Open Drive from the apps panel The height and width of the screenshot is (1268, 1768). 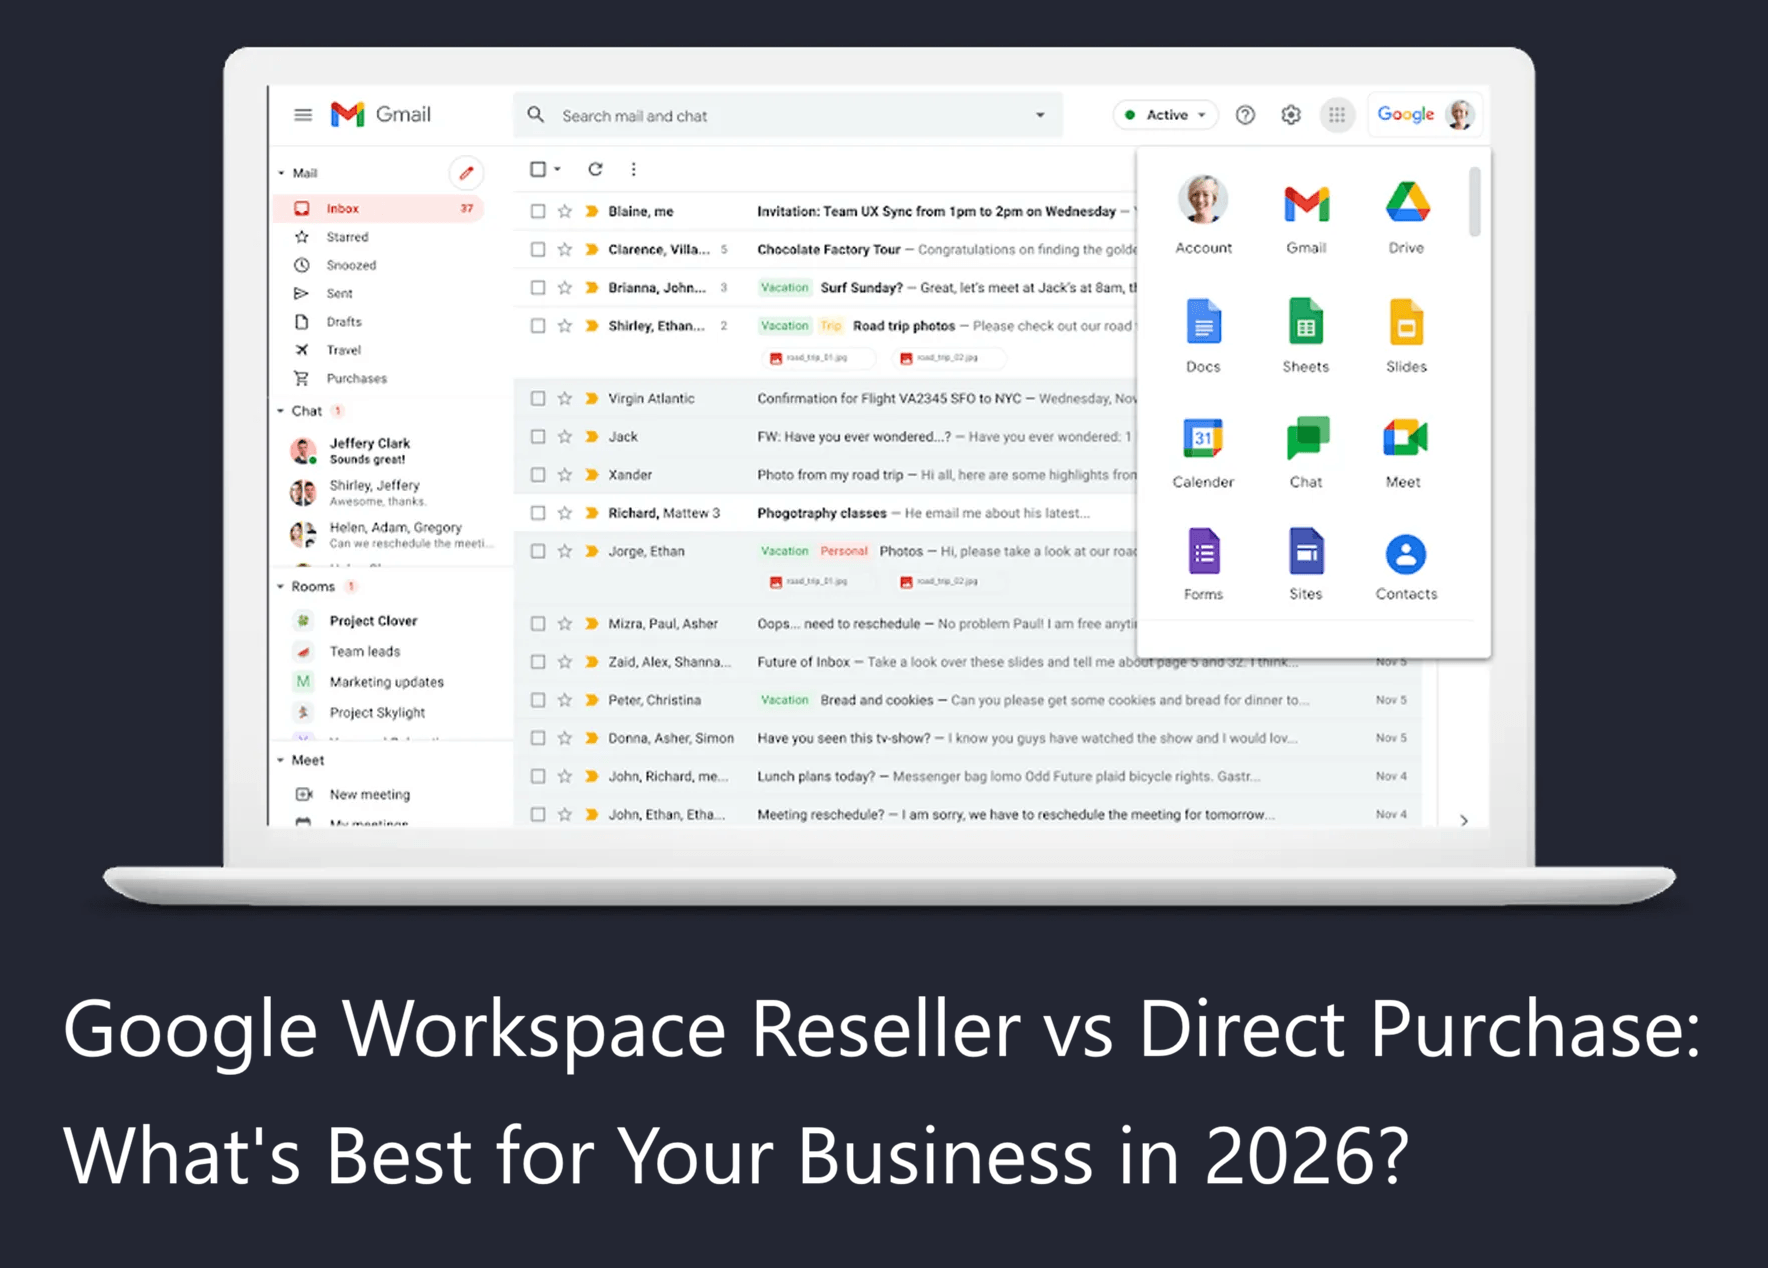pyautogui.click(x=1406, y=218)
